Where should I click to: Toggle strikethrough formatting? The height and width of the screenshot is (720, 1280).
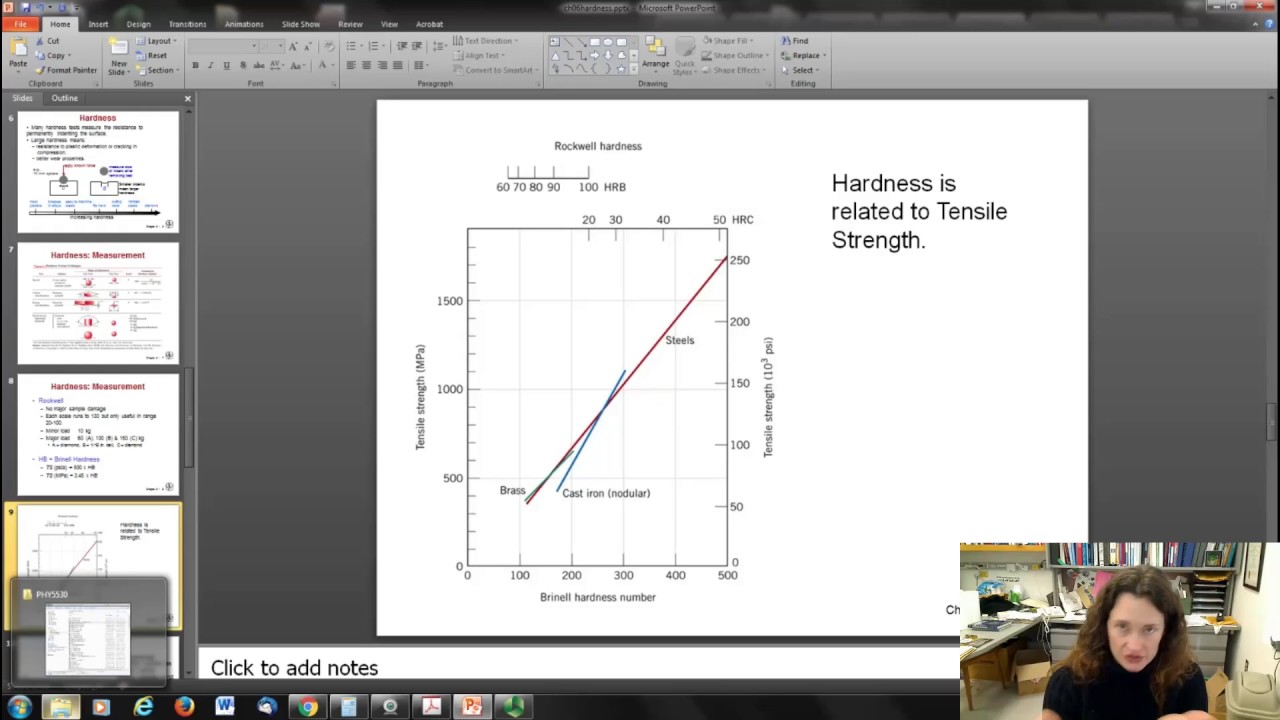tap(258, 66)
